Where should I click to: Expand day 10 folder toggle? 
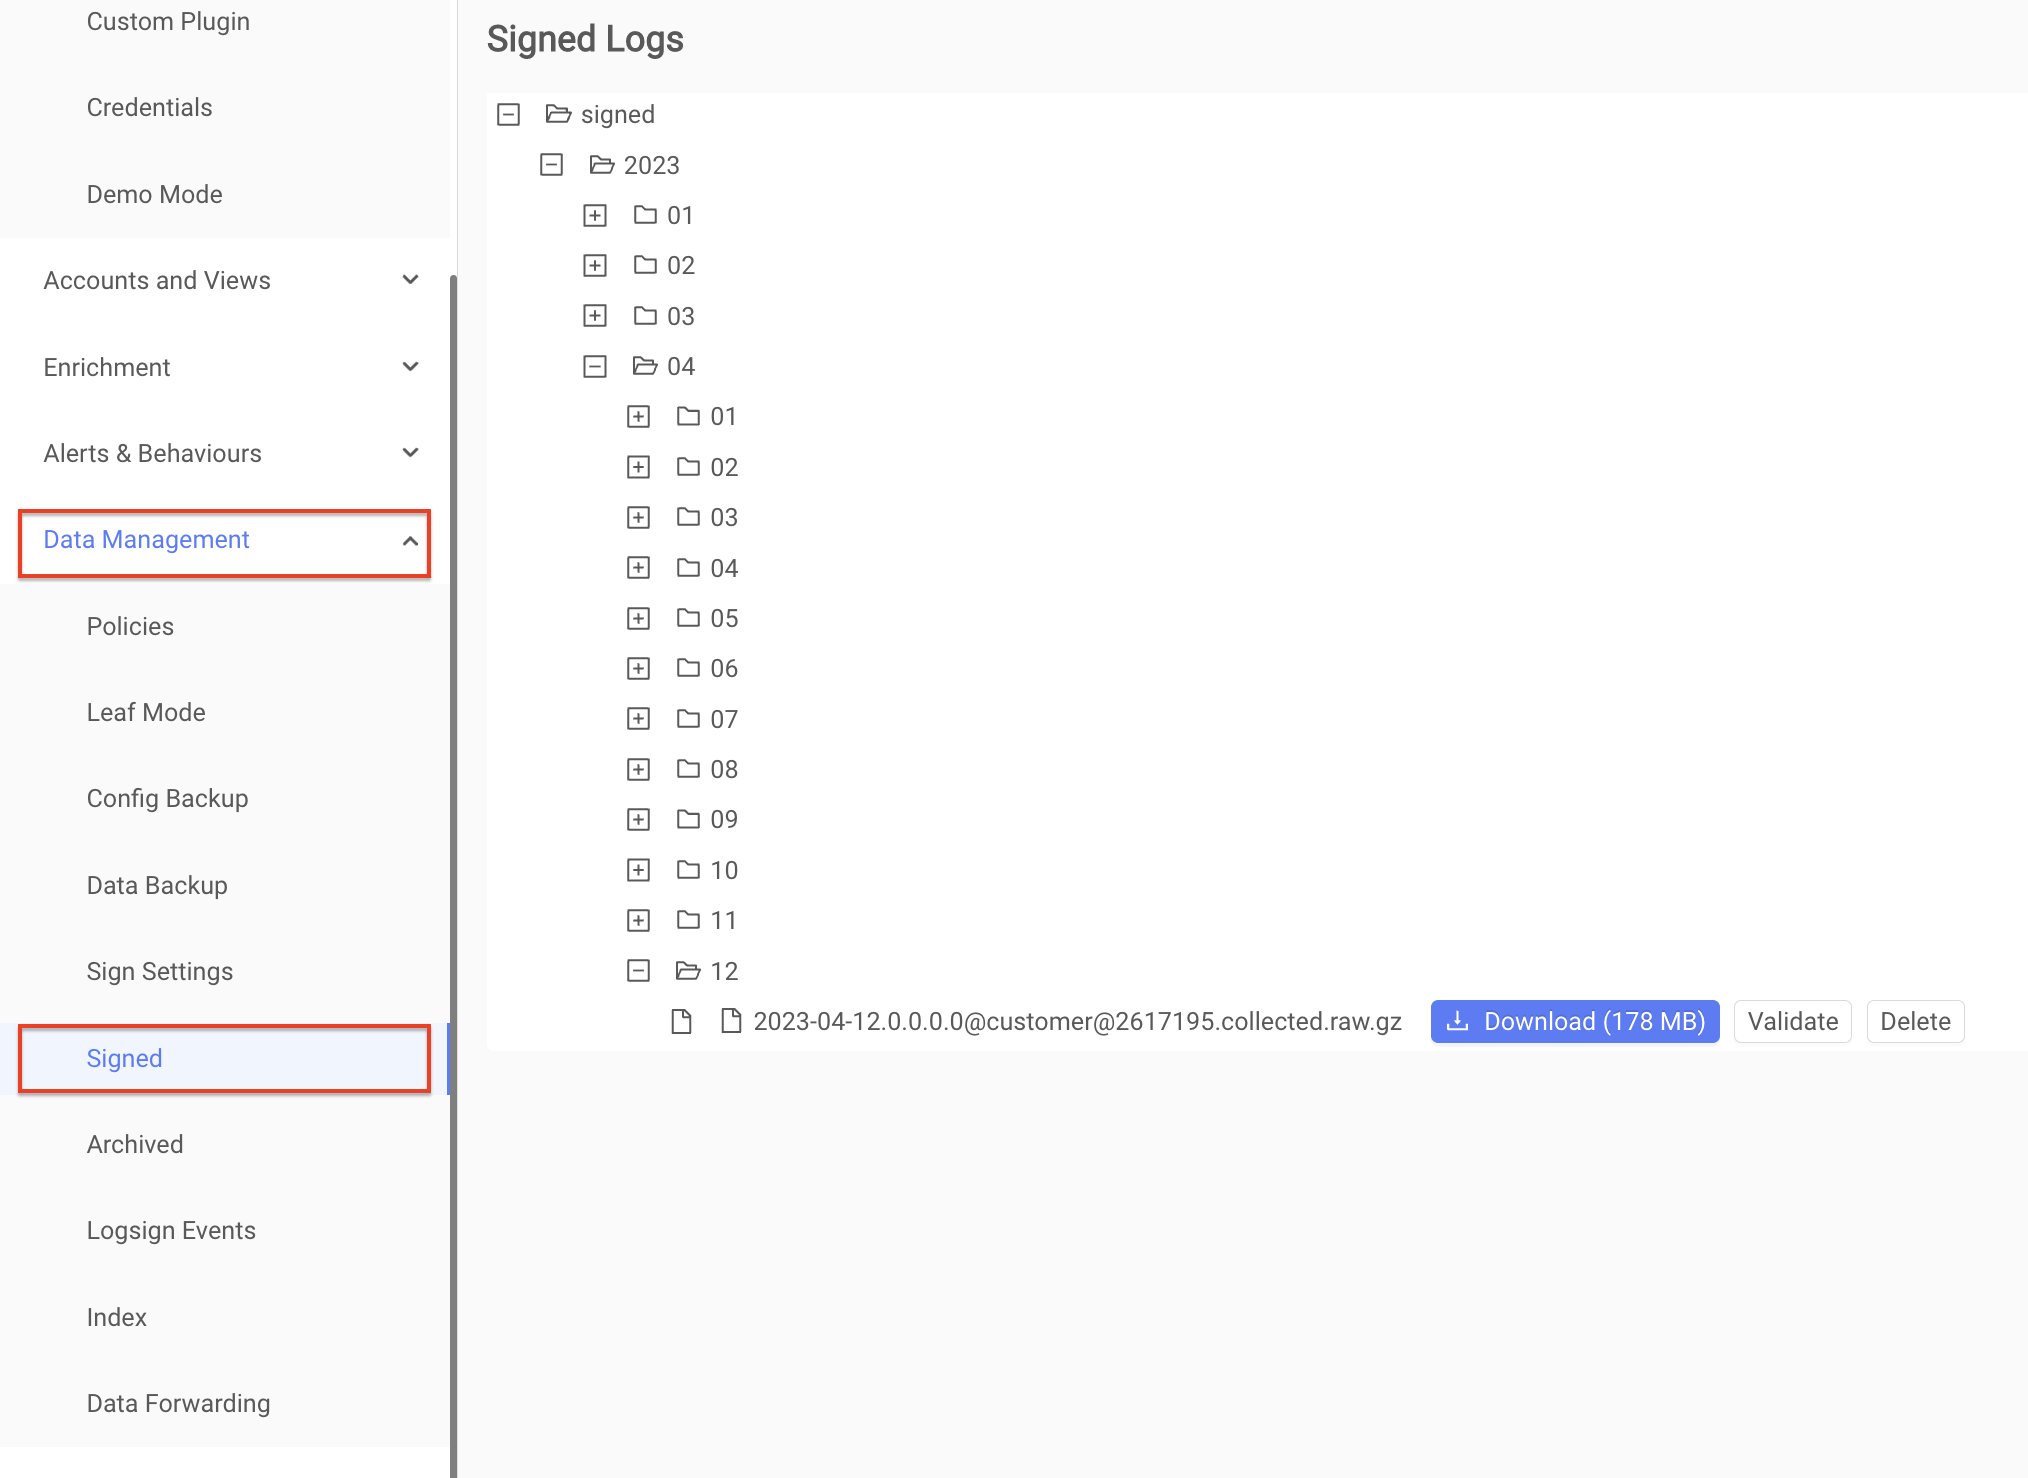tap(638, 870)
